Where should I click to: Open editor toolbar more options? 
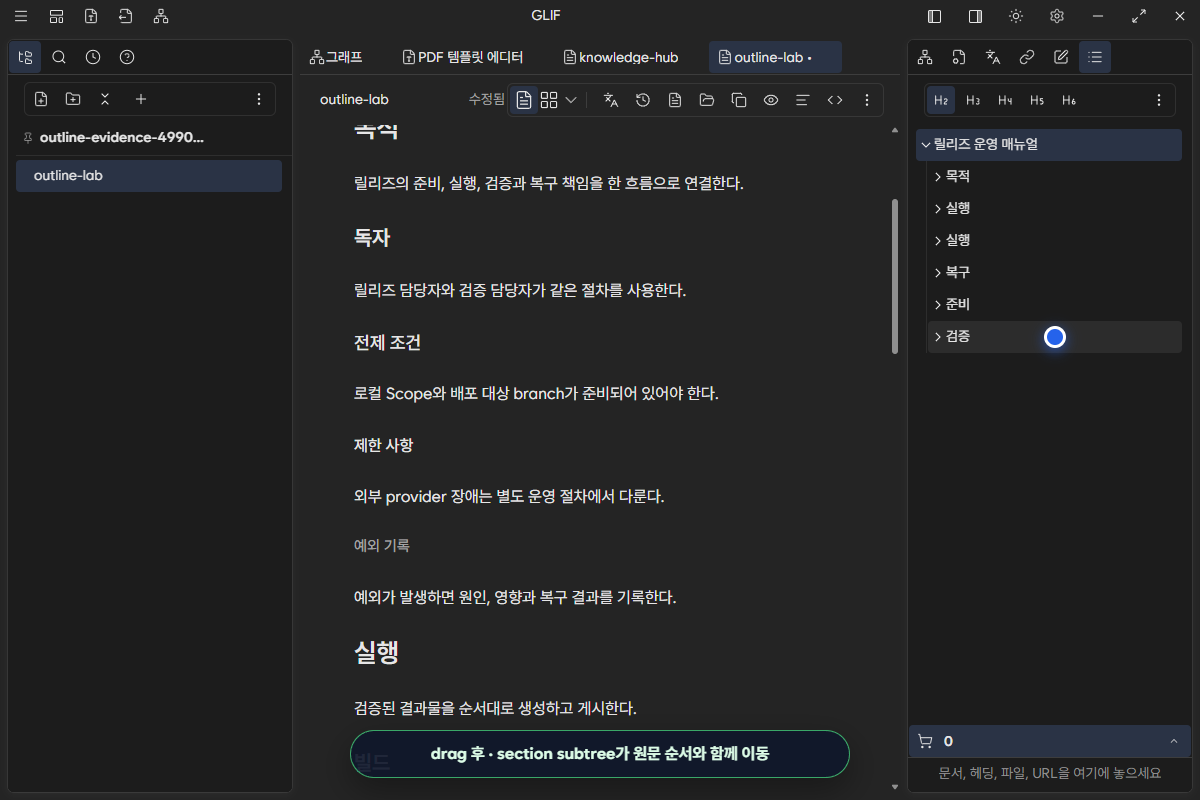click(867, 100)
